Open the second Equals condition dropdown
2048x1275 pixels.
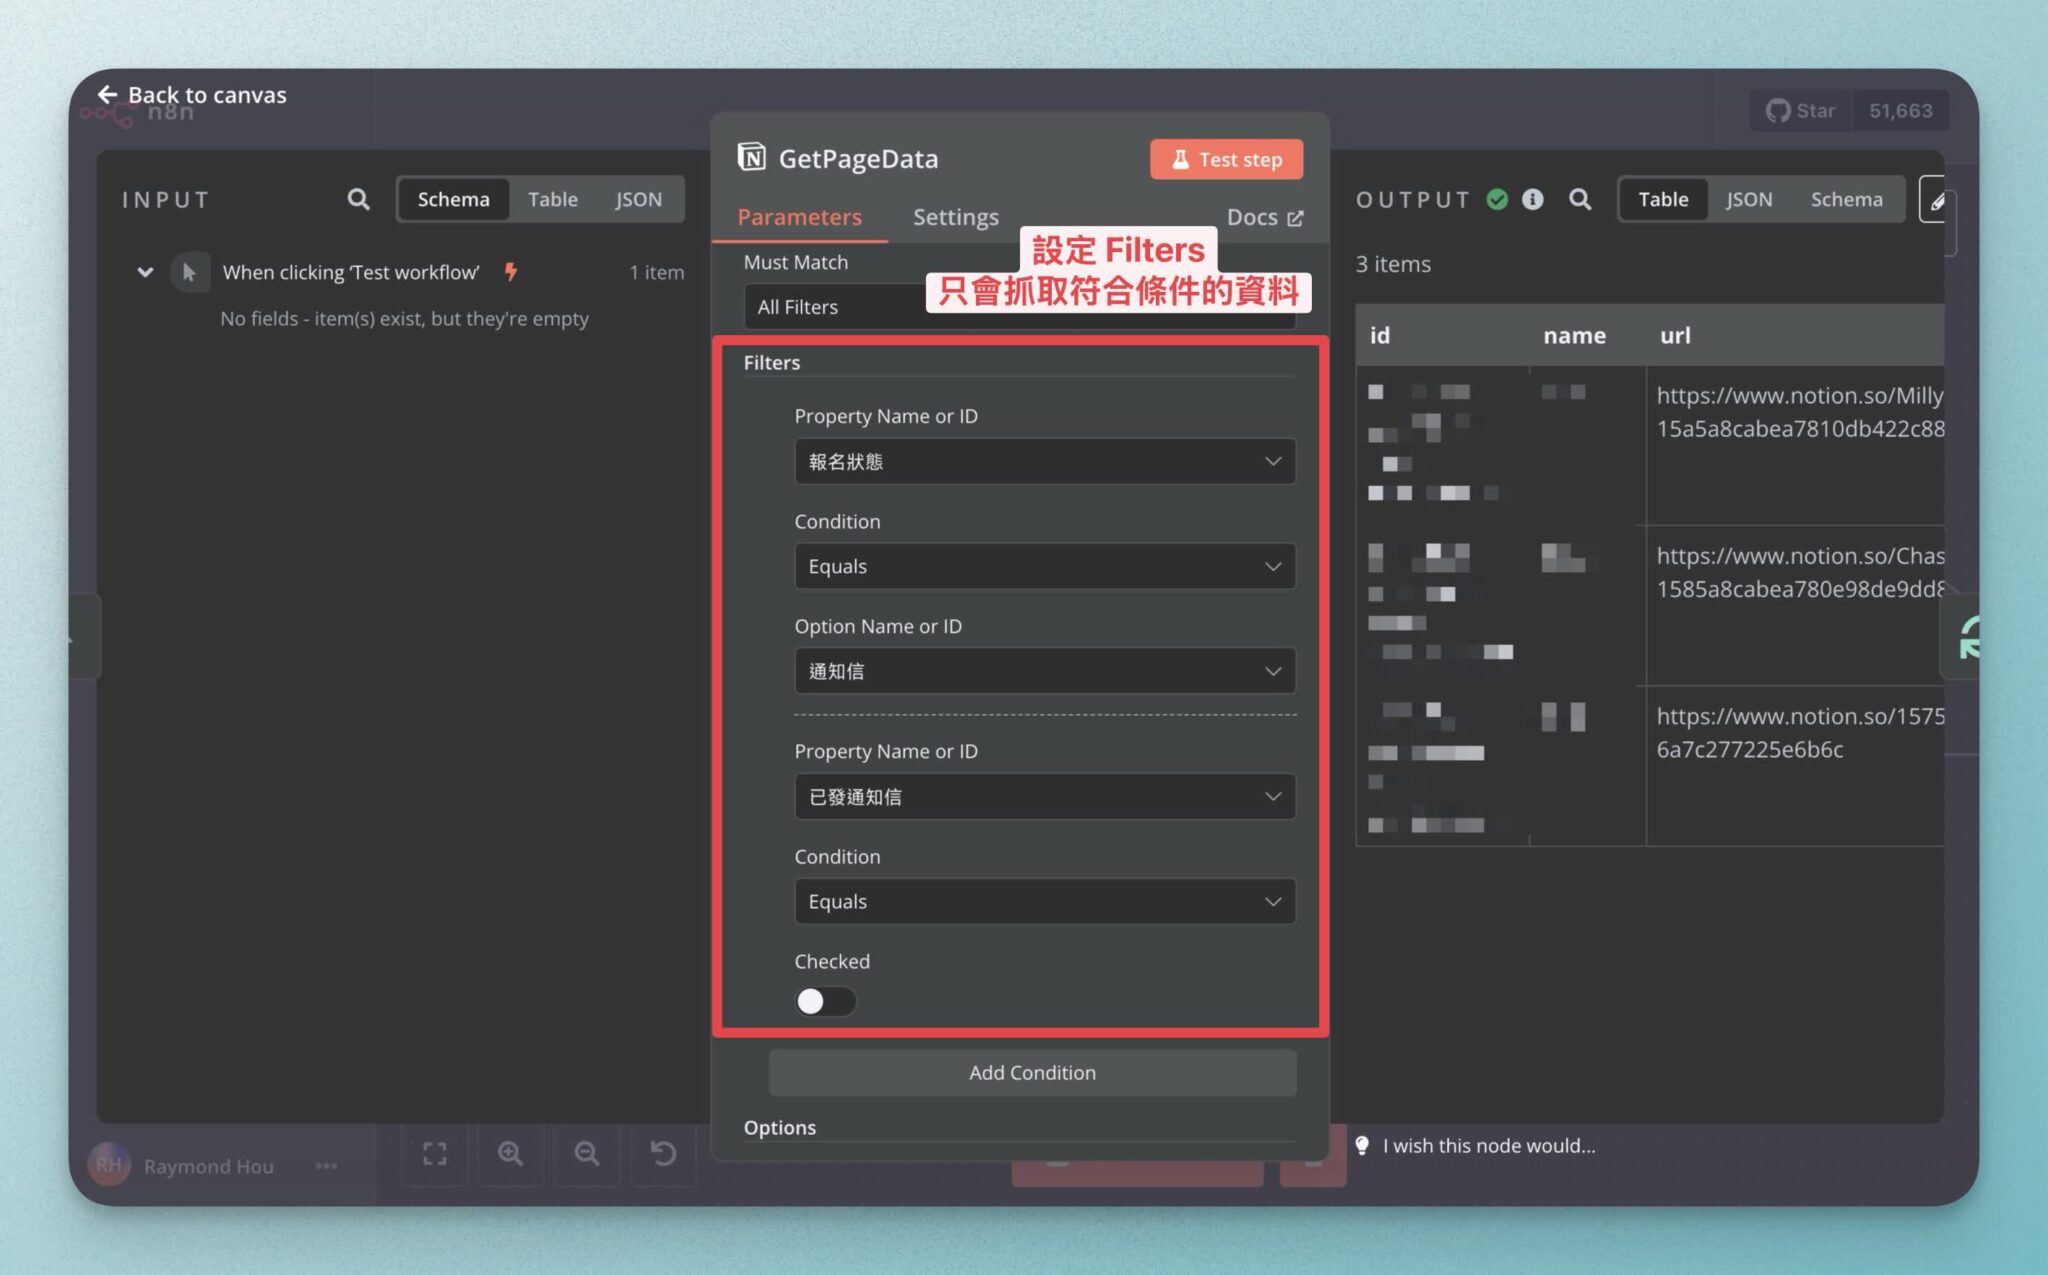[1045, 901]
